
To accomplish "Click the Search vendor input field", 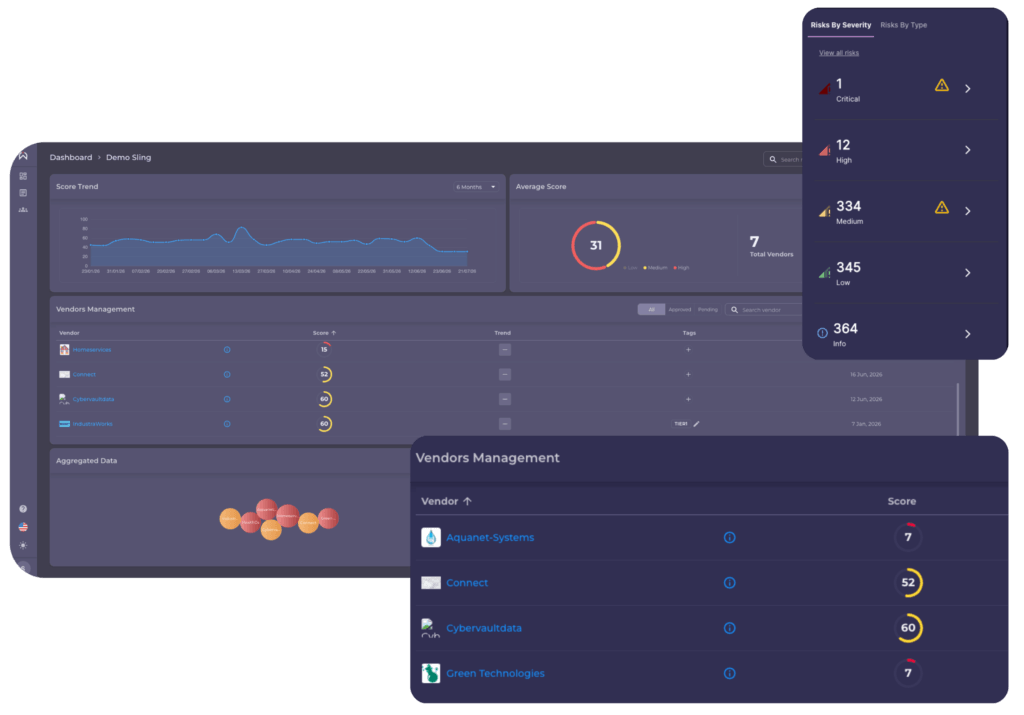I will pos(764,310).
